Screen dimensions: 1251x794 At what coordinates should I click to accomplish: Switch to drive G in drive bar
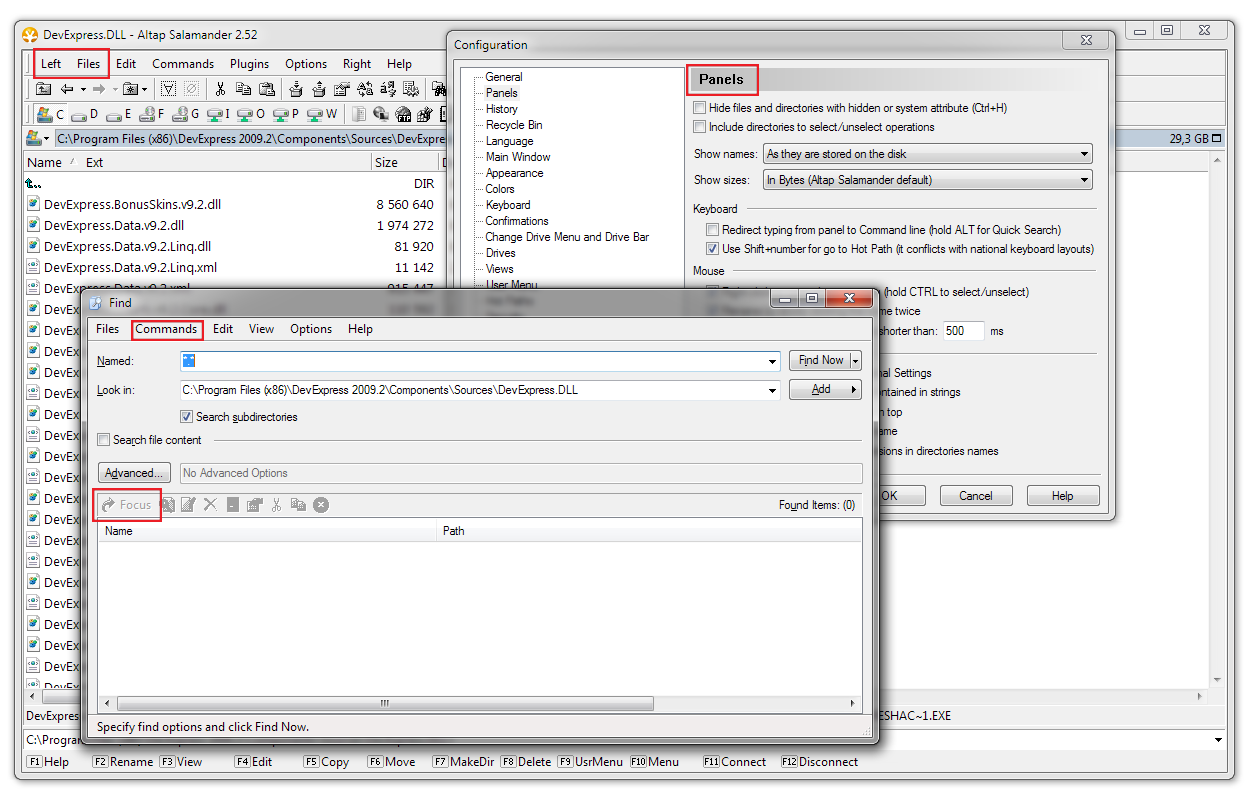186,114
